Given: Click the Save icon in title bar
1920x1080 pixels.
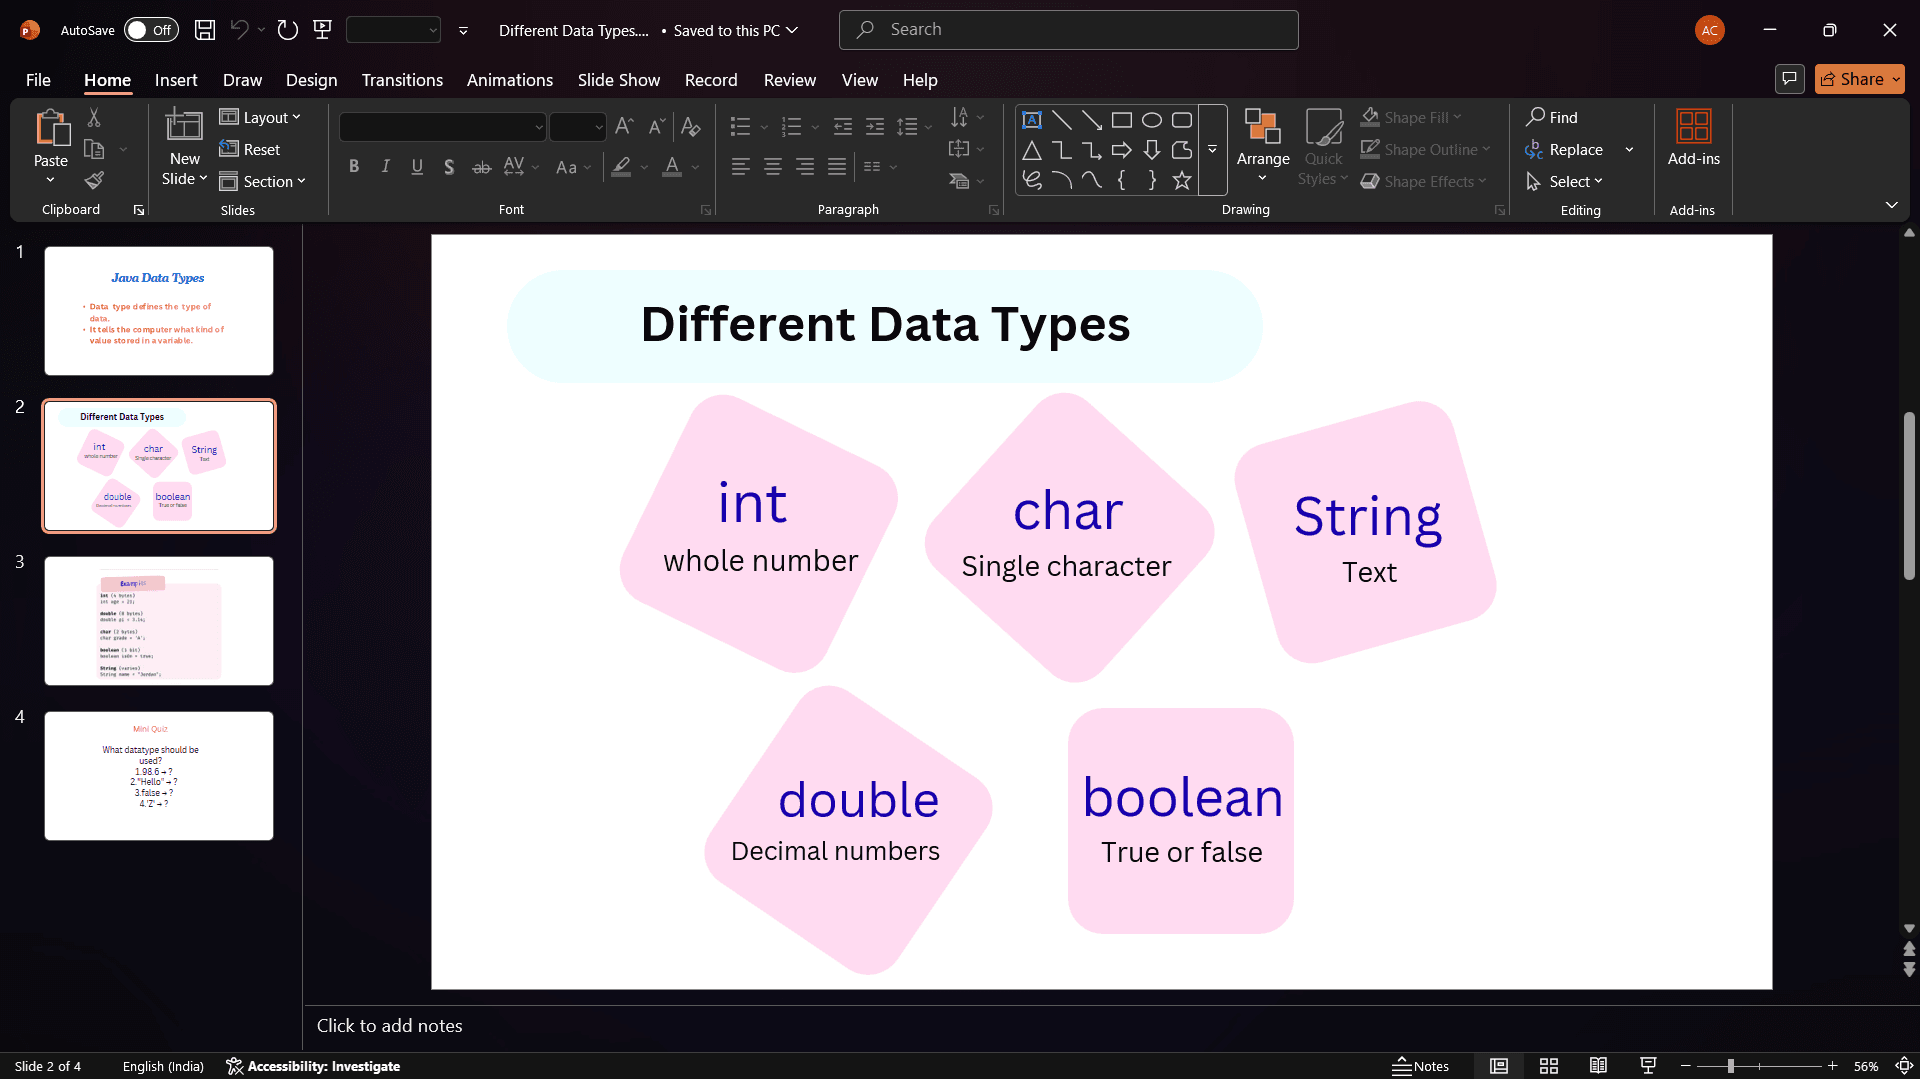Looking at the screenshot, I should [205, 30].
